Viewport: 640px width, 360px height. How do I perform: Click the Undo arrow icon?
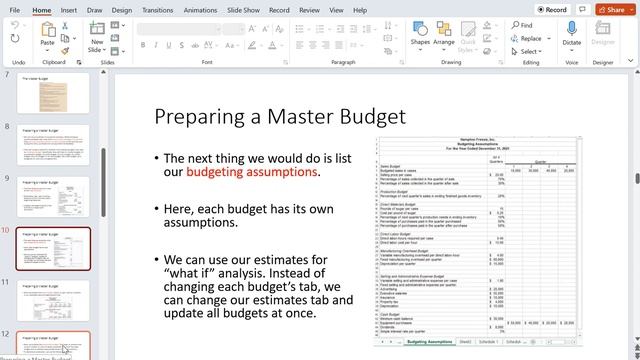point(15,25)
